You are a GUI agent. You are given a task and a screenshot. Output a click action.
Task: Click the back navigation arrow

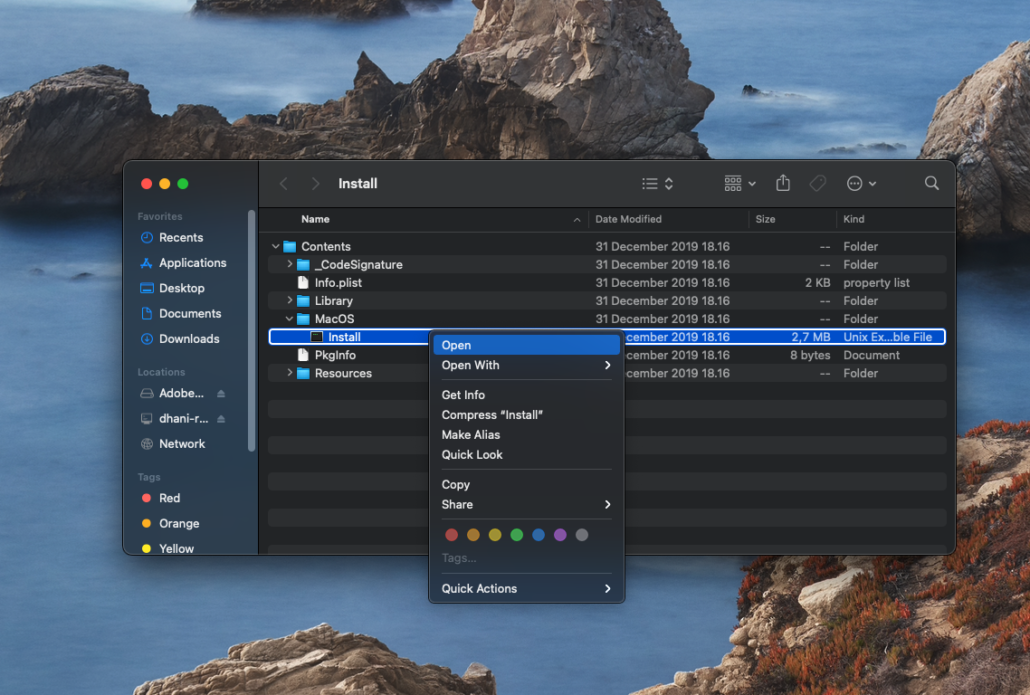tap(284, 184)
